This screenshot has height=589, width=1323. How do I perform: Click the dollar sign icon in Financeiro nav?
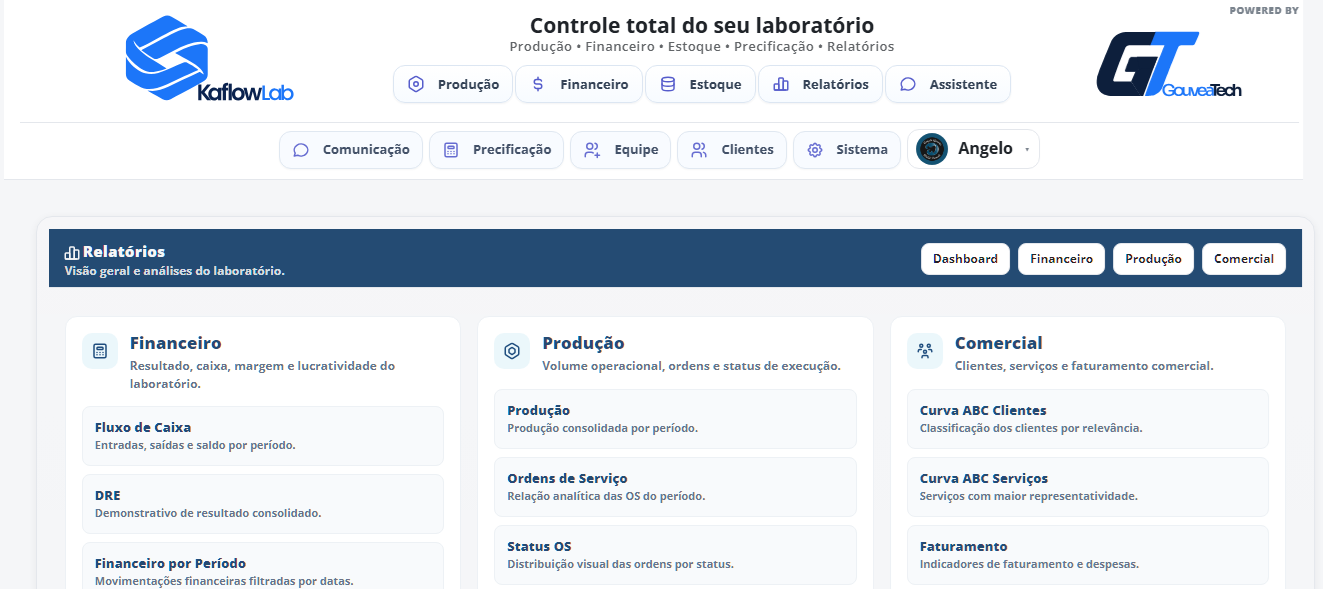(538, 85)
